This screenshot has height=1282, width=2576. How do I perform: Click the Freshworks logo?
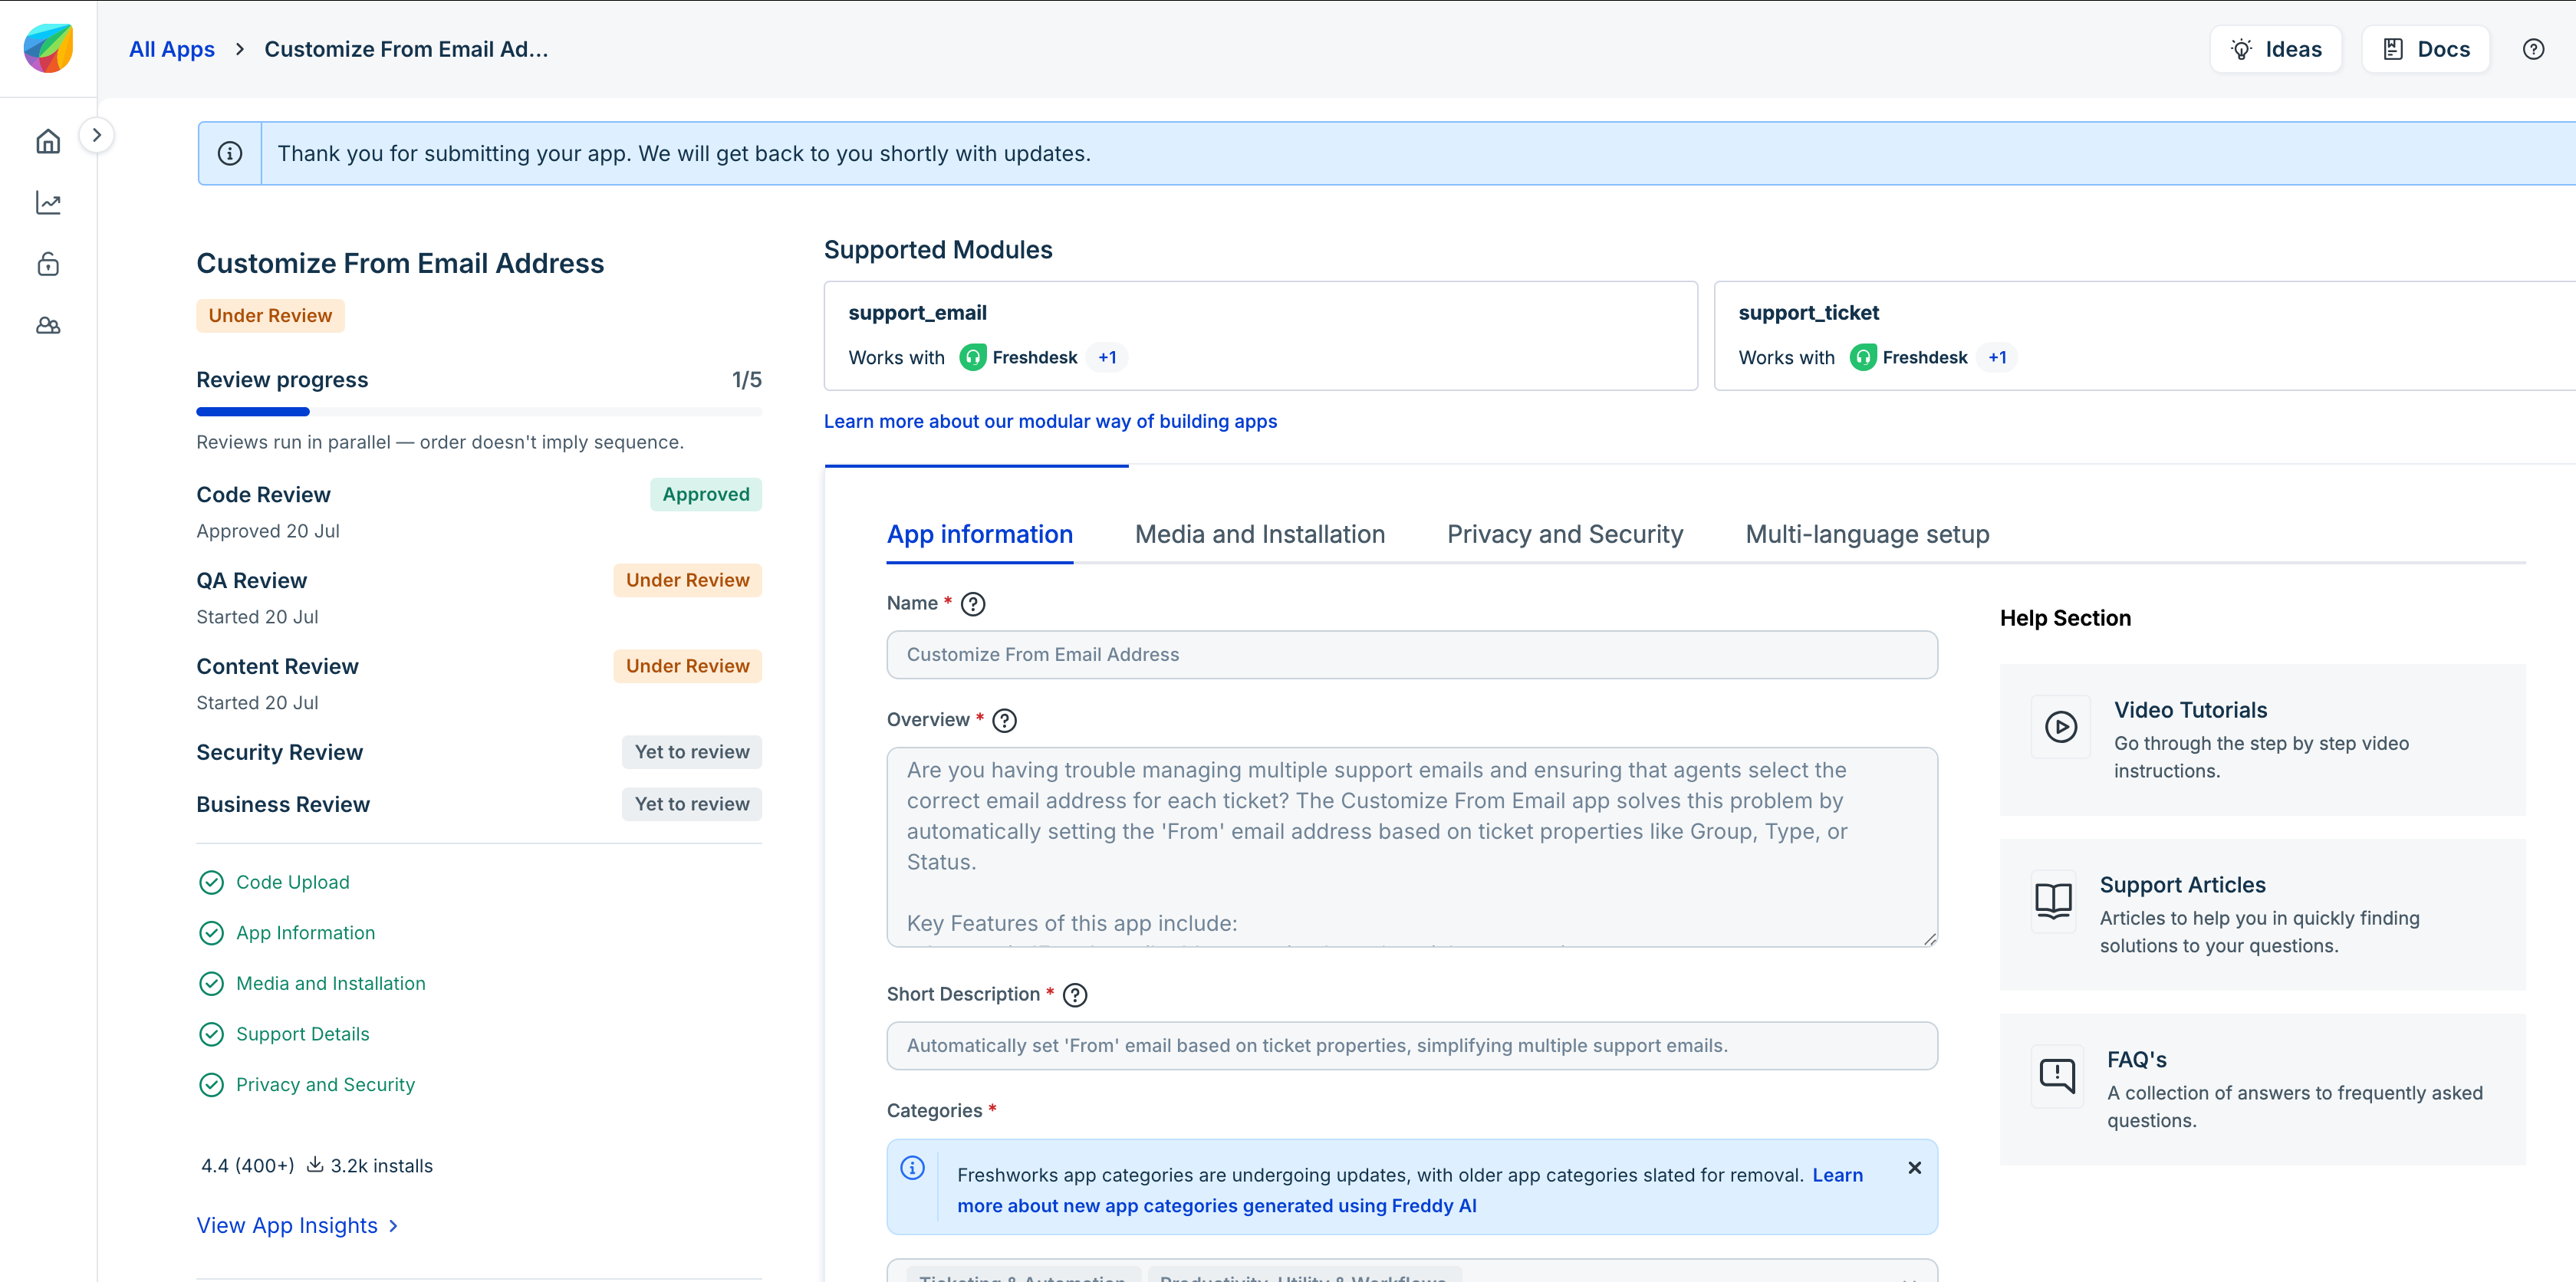click(x=48, y=48)
